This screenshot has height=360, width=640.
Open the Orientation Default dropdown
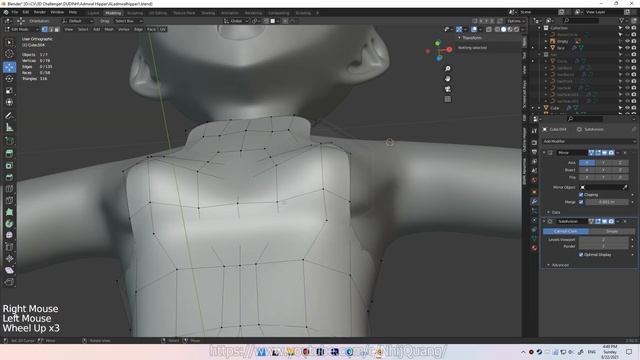(x=78, y=21)
